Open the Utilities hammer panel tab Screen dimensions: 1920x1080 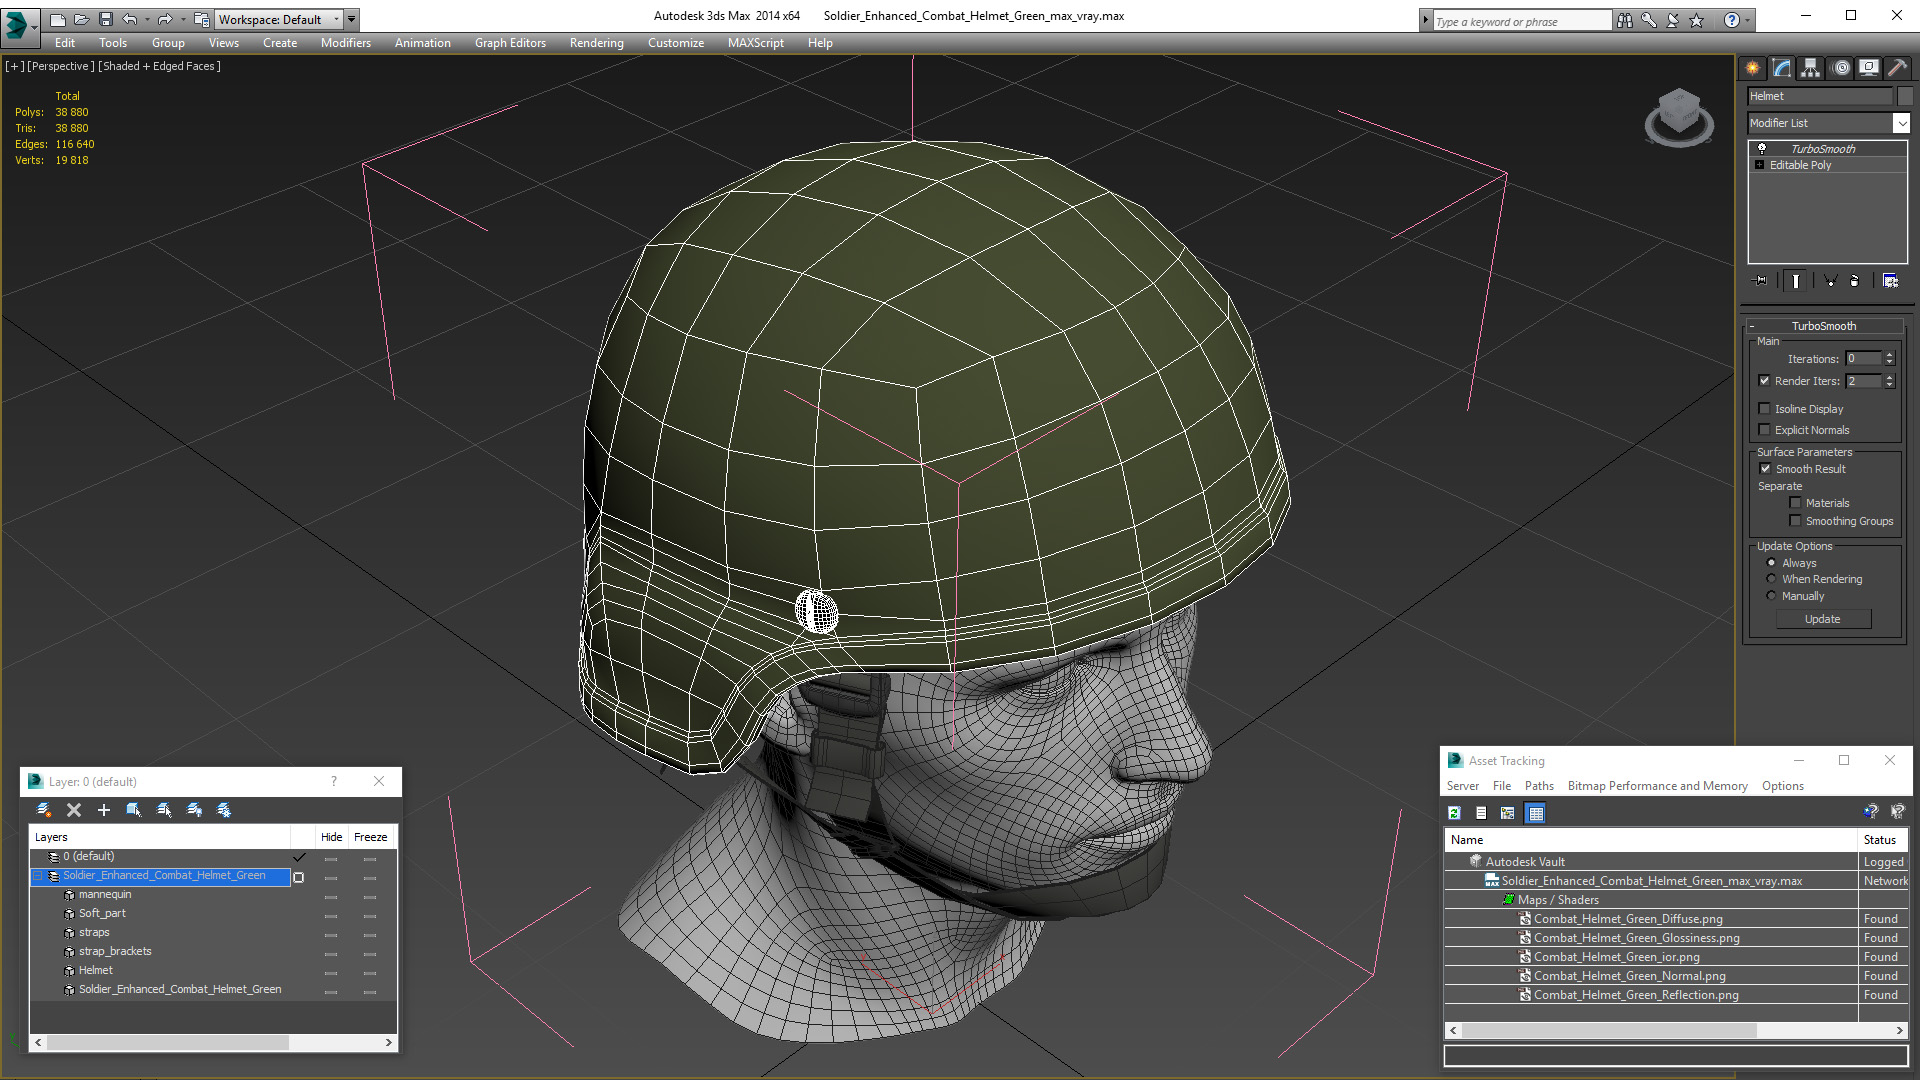[x=1897, y=68]
